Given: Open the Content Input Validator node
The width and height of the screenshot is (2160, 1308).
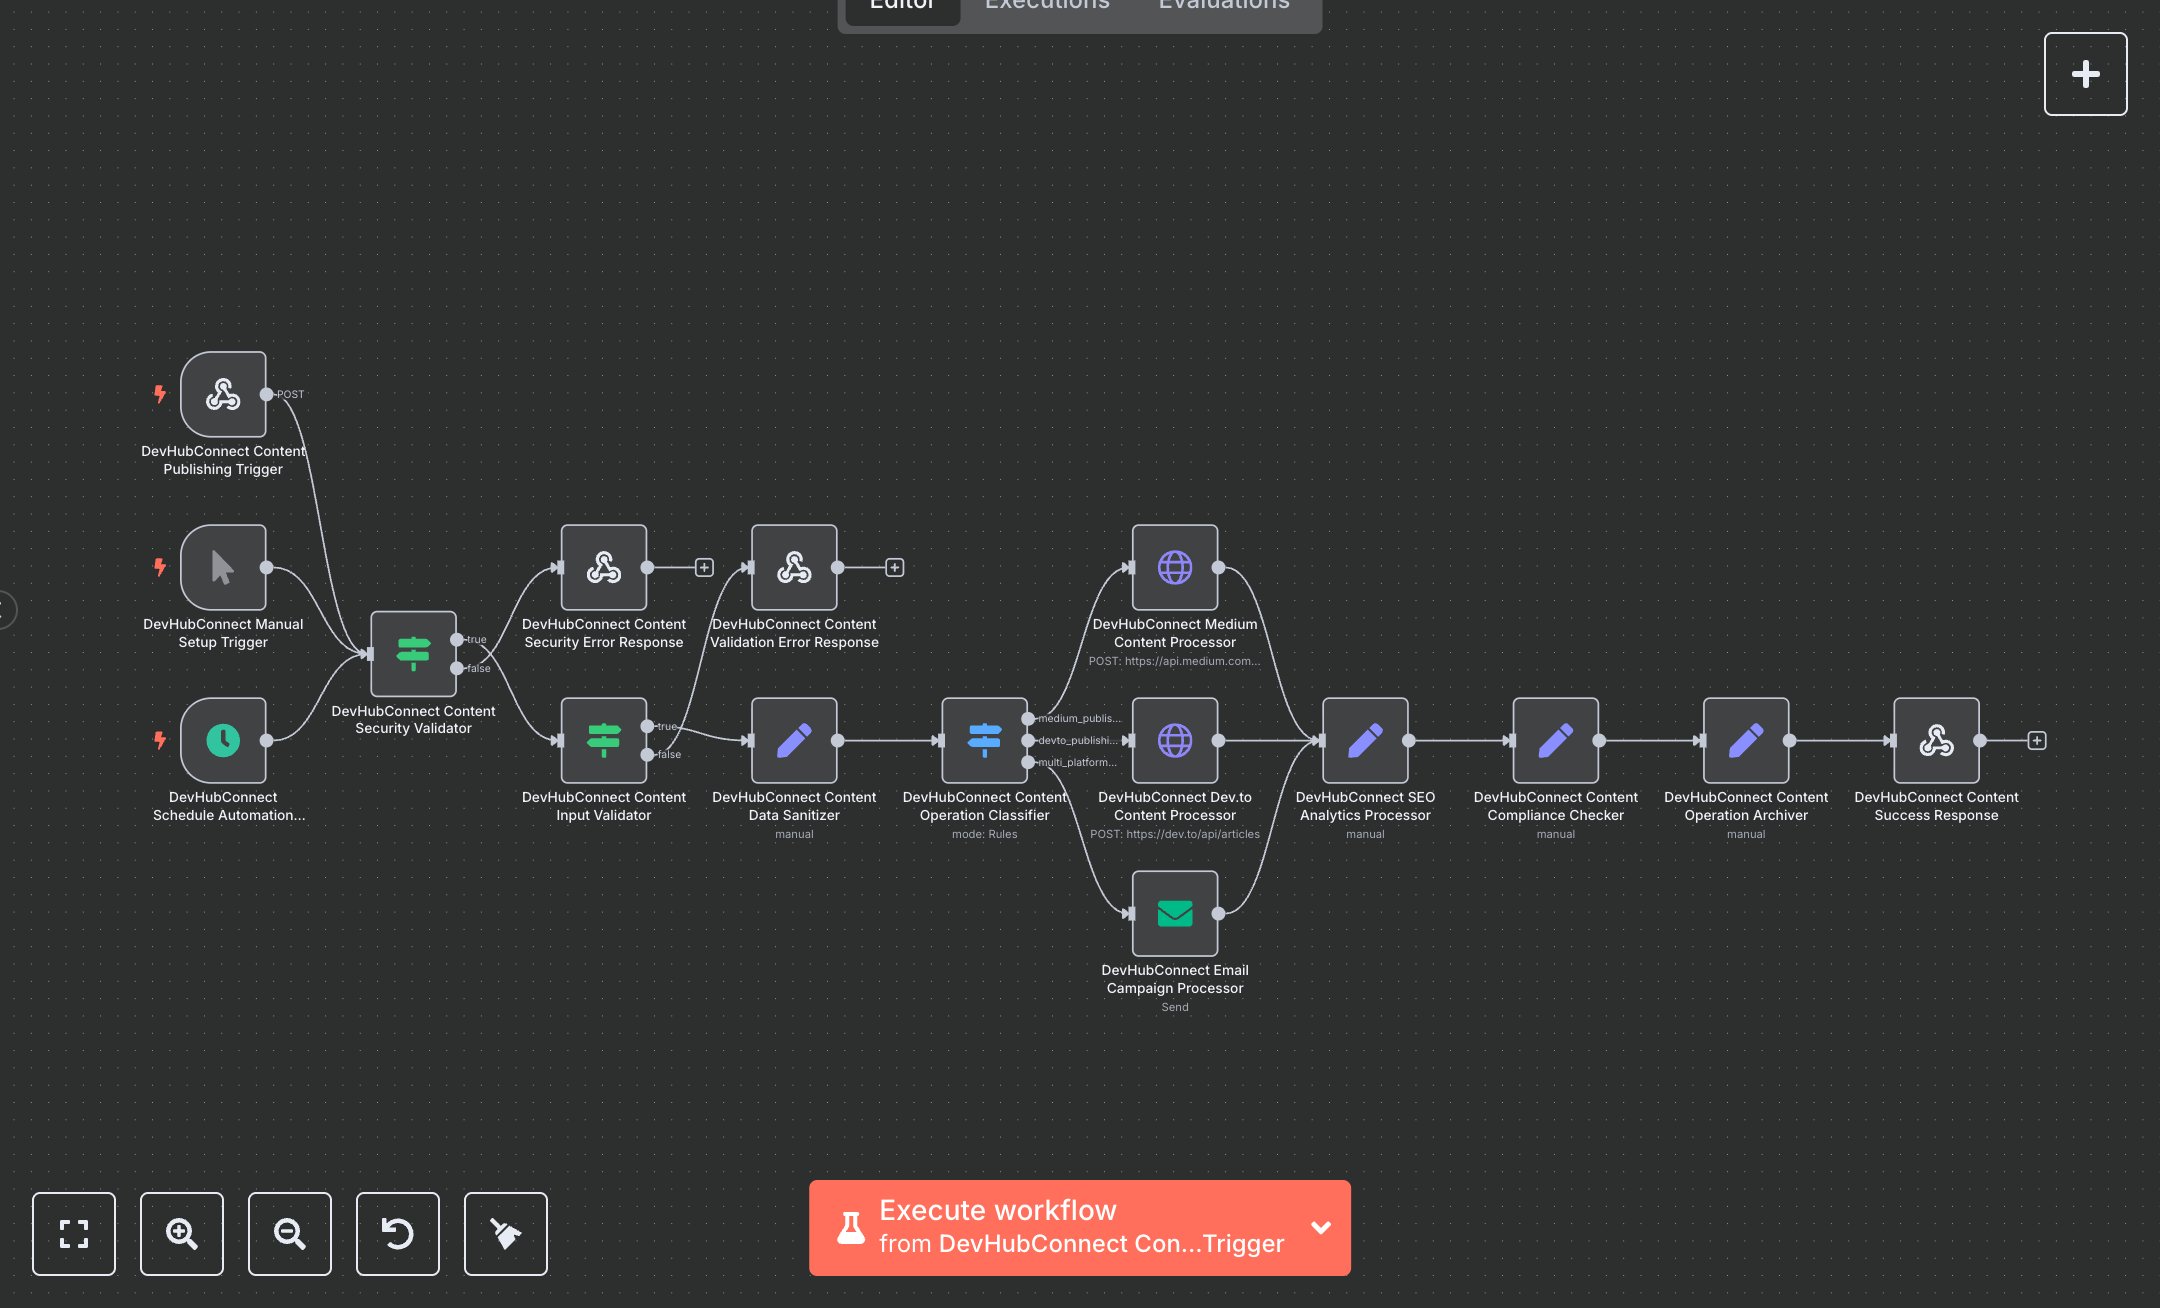Looking at the screenshot, I should (x=603, y=740).
